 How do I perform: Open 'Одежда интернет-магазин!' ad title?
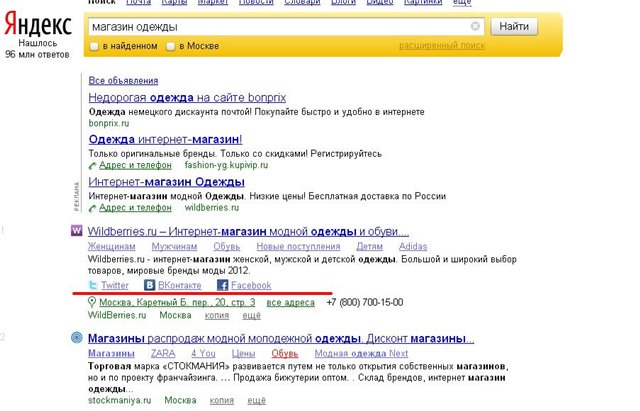point(165,139)
